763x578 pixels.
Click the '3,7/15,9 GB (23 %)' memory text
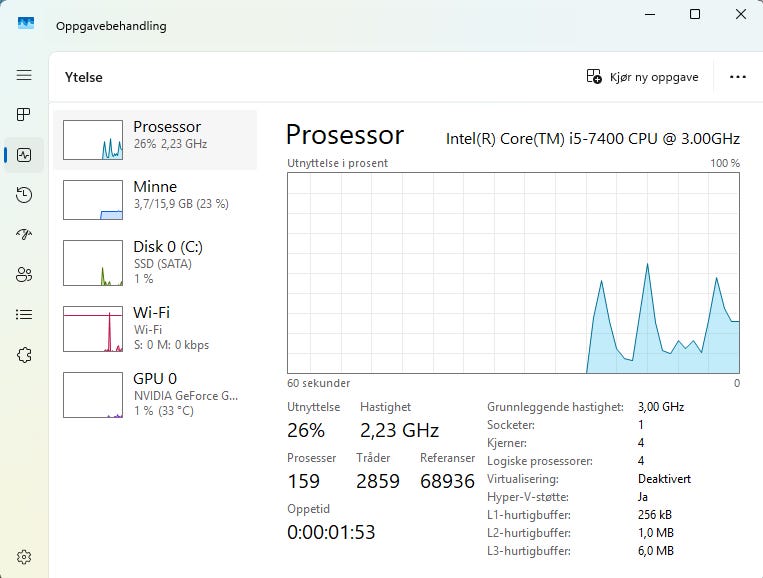point(181,204)
